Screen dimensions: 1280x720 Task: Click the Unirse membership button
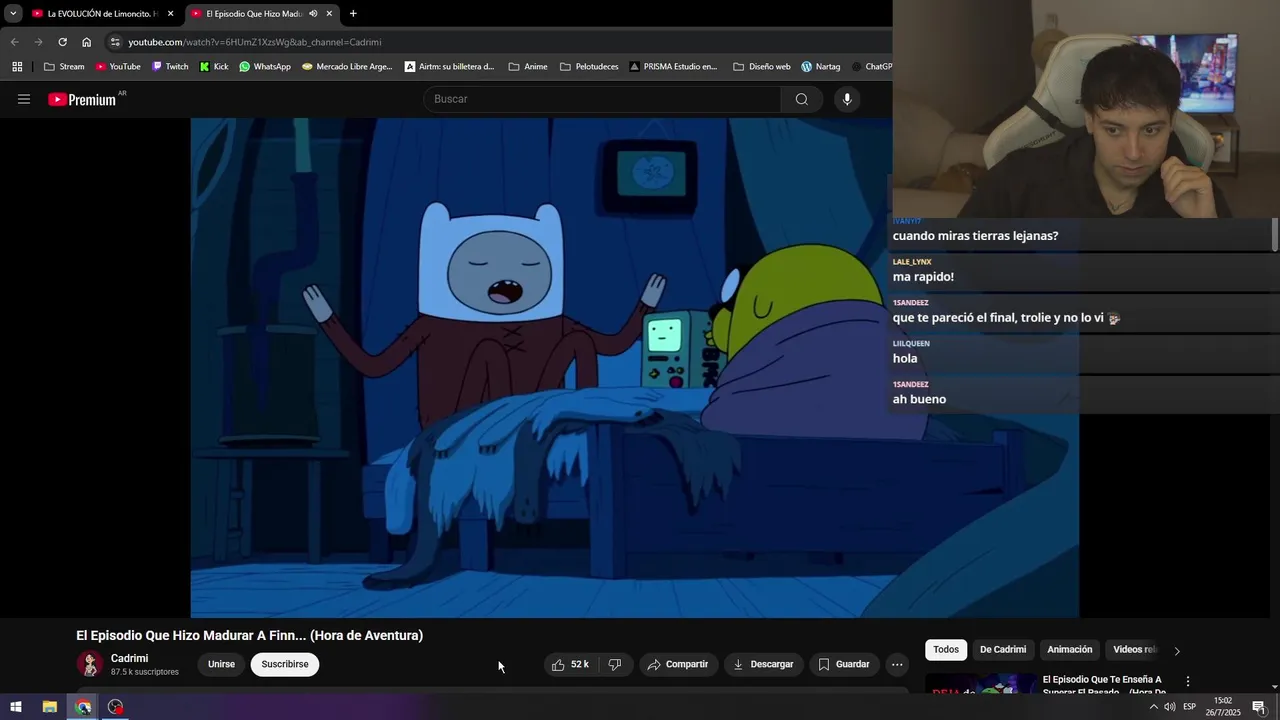[x=221, y=664]
